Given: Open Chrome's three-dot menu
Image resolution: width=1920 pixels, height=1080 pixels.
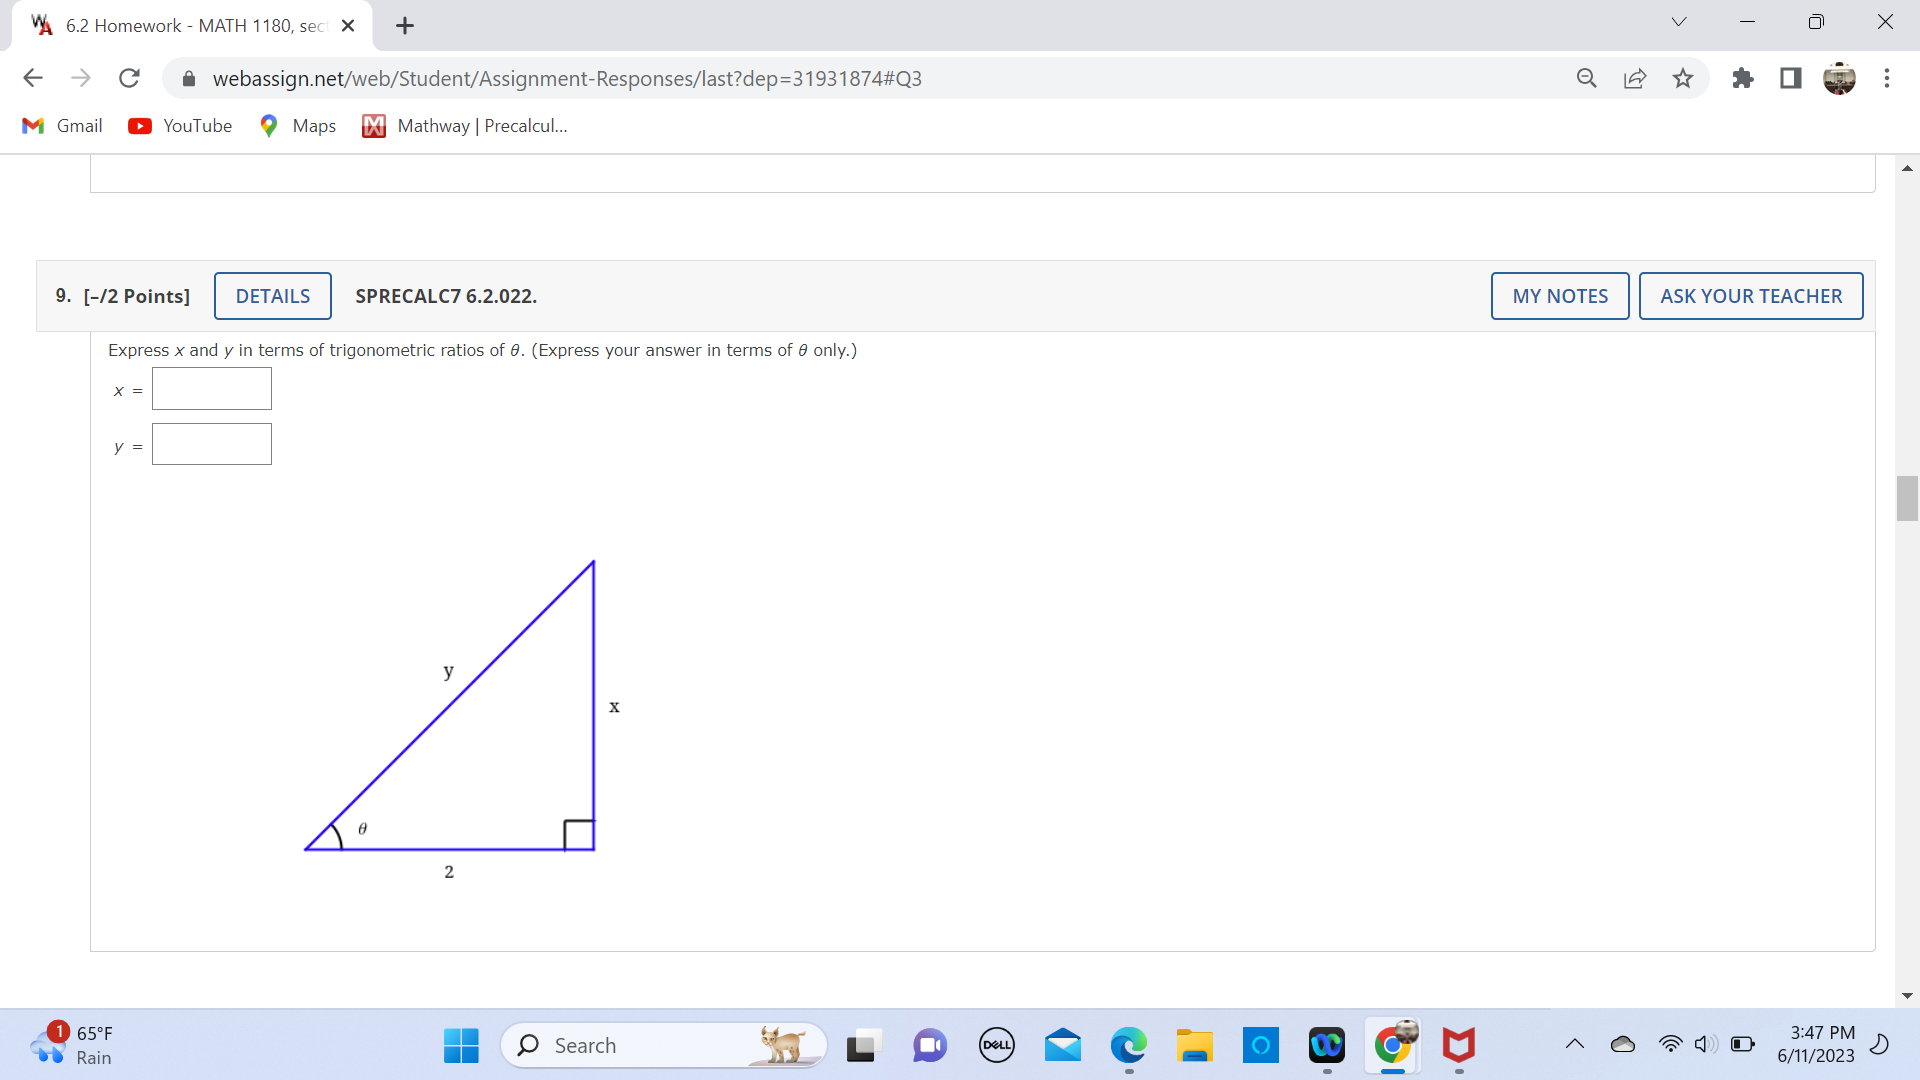Looking at the screenshot, I should pos(1888,78).
